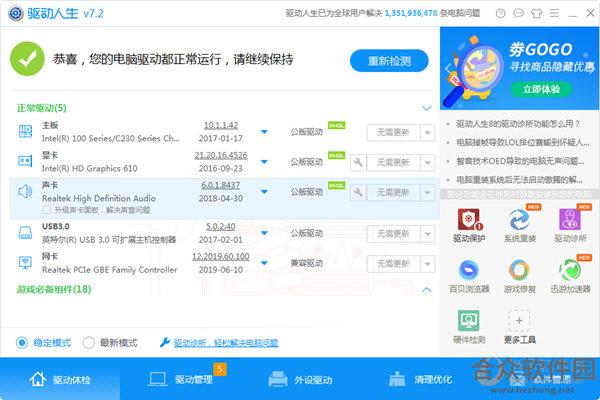The width and height of the screenshot is (600, 400).
Task: Click the 网卡 network device icon
Action: click(x=25, y=262)
